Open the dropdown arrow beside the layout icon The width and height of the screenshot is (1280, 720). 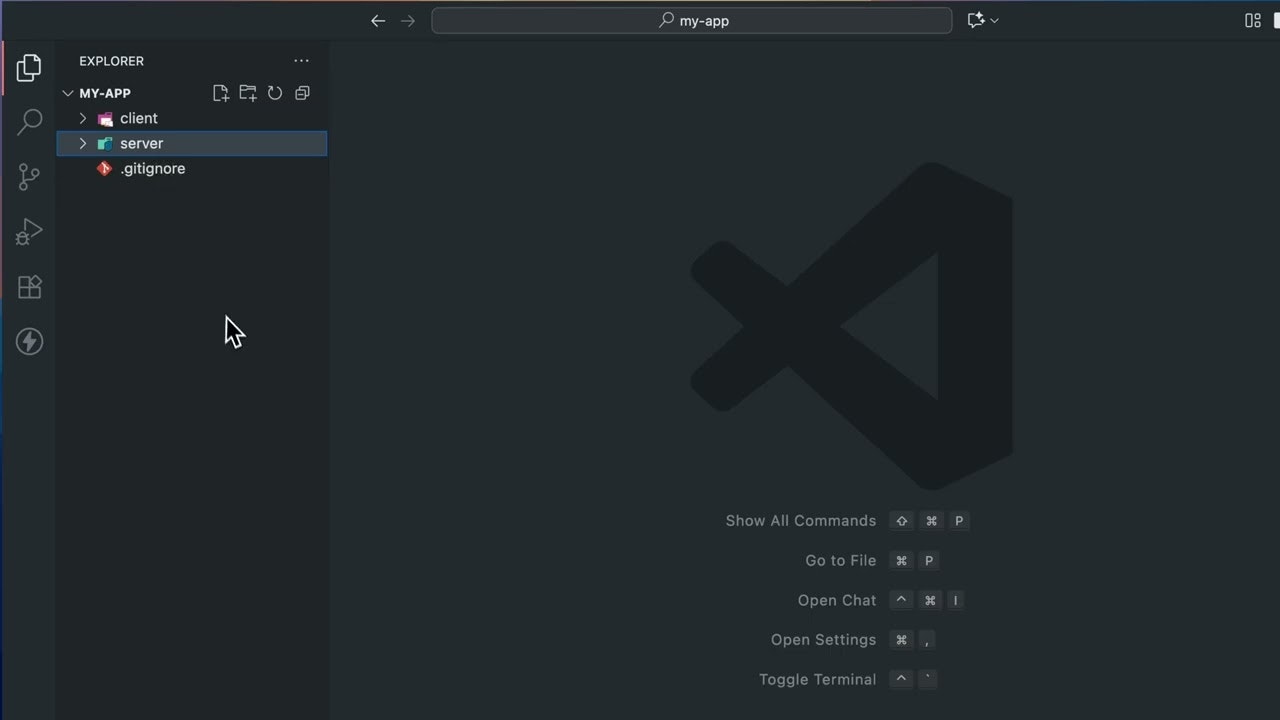[x=993, y=20]
